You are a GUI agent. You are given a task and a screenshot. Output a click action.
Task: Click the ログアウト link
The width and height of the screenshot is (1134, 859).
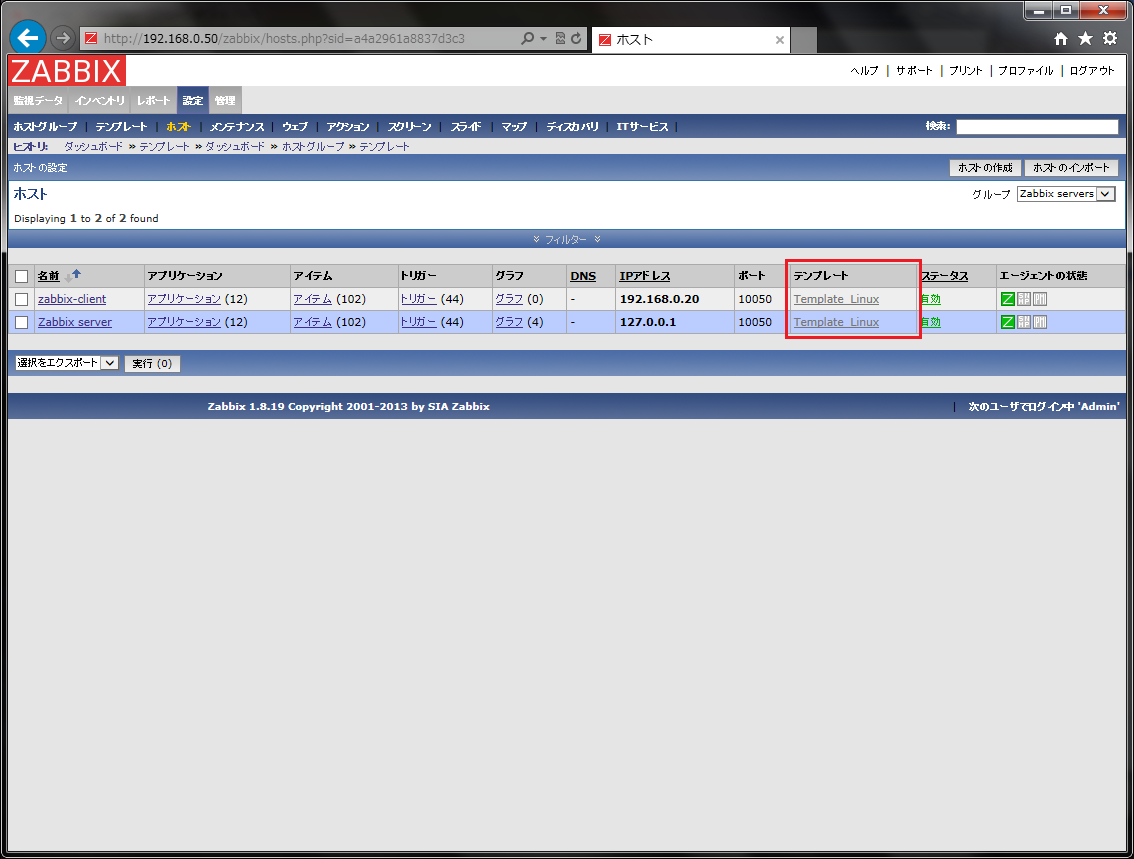(1092, 71)
